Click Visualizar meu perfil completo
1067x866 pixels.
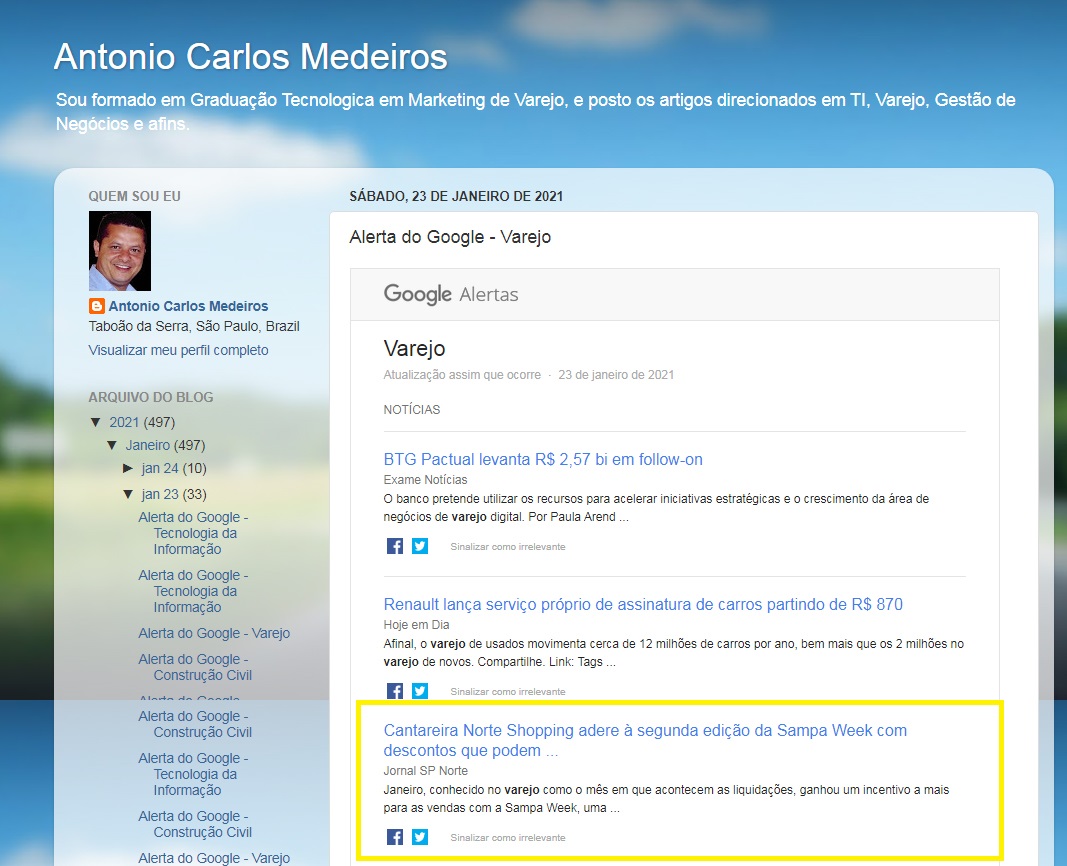(178, 350)
